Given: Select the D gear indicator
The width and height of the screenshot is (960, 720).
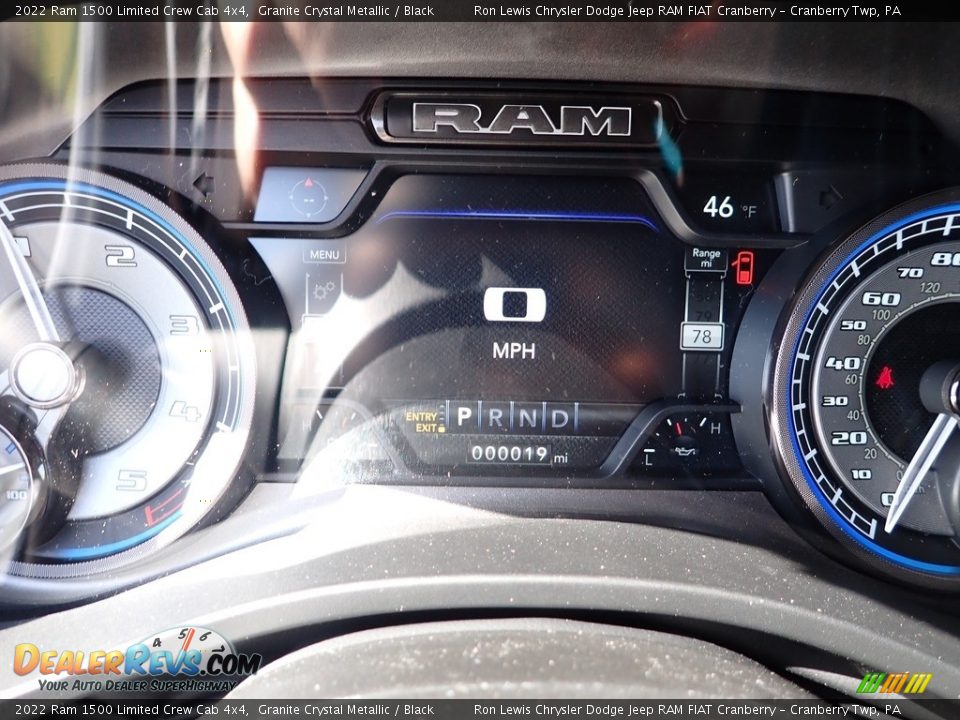Looking at the screenshot, I should [x=560, y=419].
